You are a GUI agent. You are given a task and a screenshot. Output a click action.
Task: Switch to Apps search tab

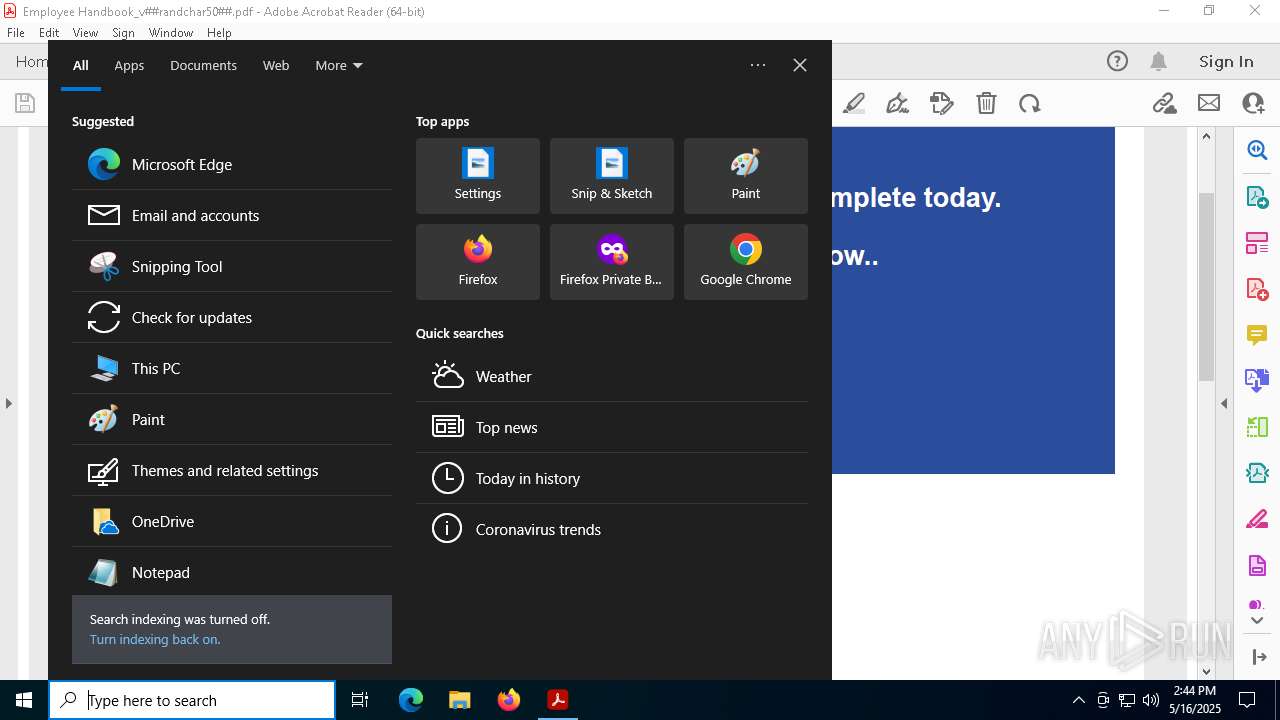click(x=129, y=65)
